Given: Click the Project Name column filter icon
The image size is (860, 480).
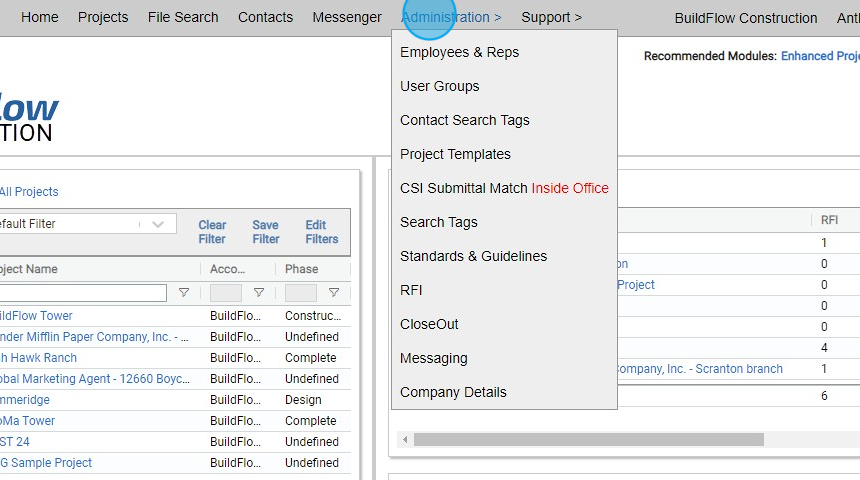Looking at the screenshot, I should point(184,293).
